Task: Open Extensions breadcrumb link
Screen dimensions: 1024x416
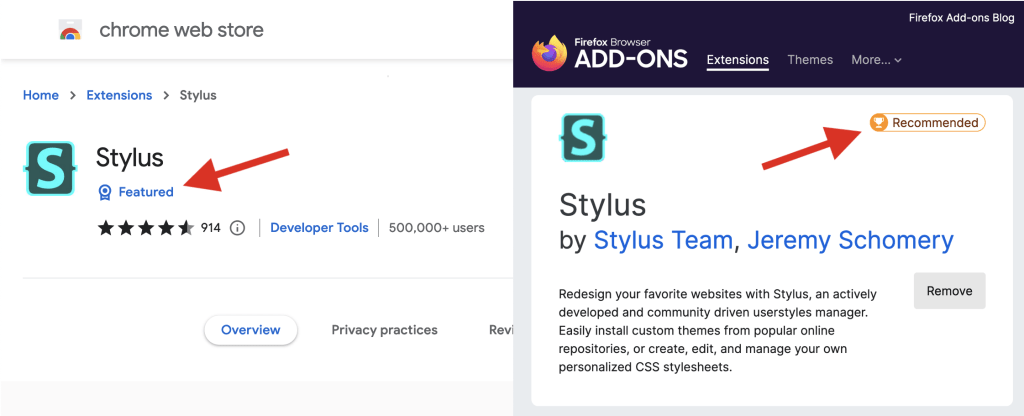Action: [x=120, y=95]
